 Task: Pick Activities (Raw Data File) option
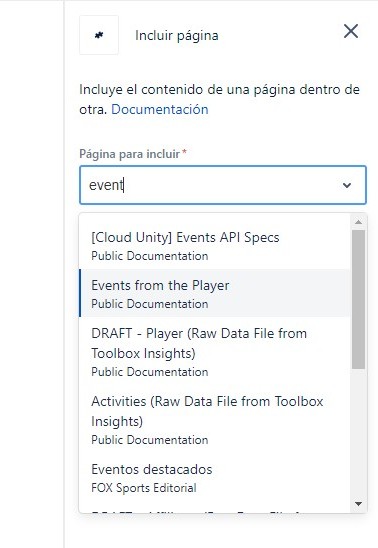click(215, 419)
